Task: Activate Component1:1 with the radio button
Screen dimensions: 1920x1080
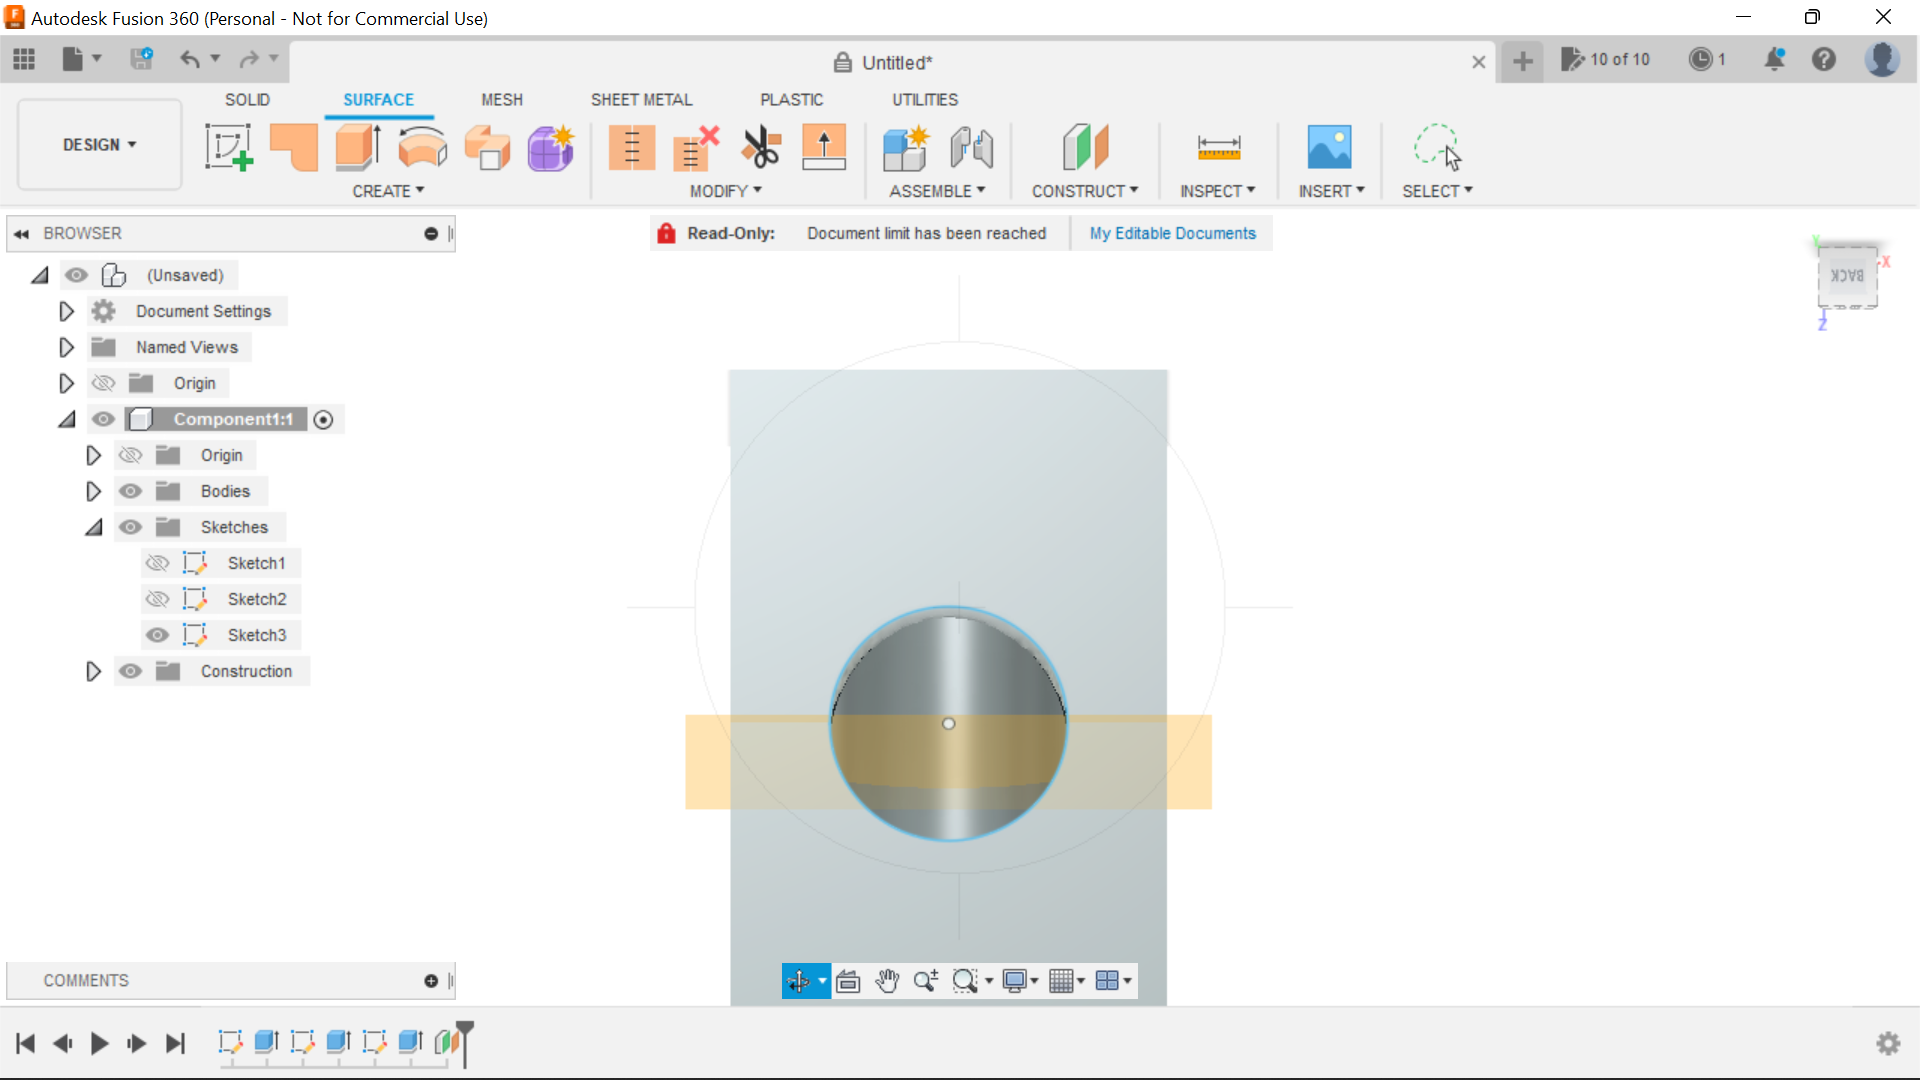Action: click(323, 419)
